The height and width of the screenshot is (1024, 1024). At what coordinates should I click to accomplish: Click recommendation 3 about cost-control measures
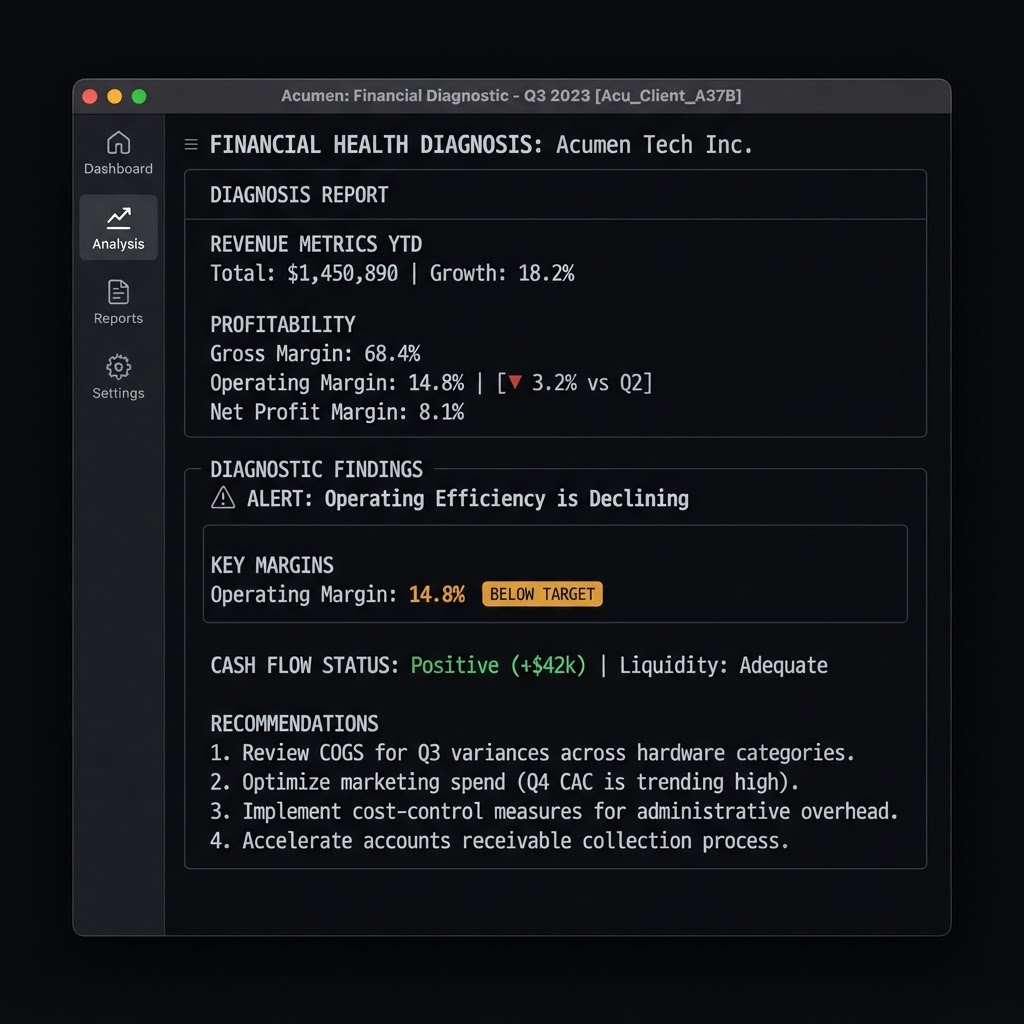(x=554, y=812)
